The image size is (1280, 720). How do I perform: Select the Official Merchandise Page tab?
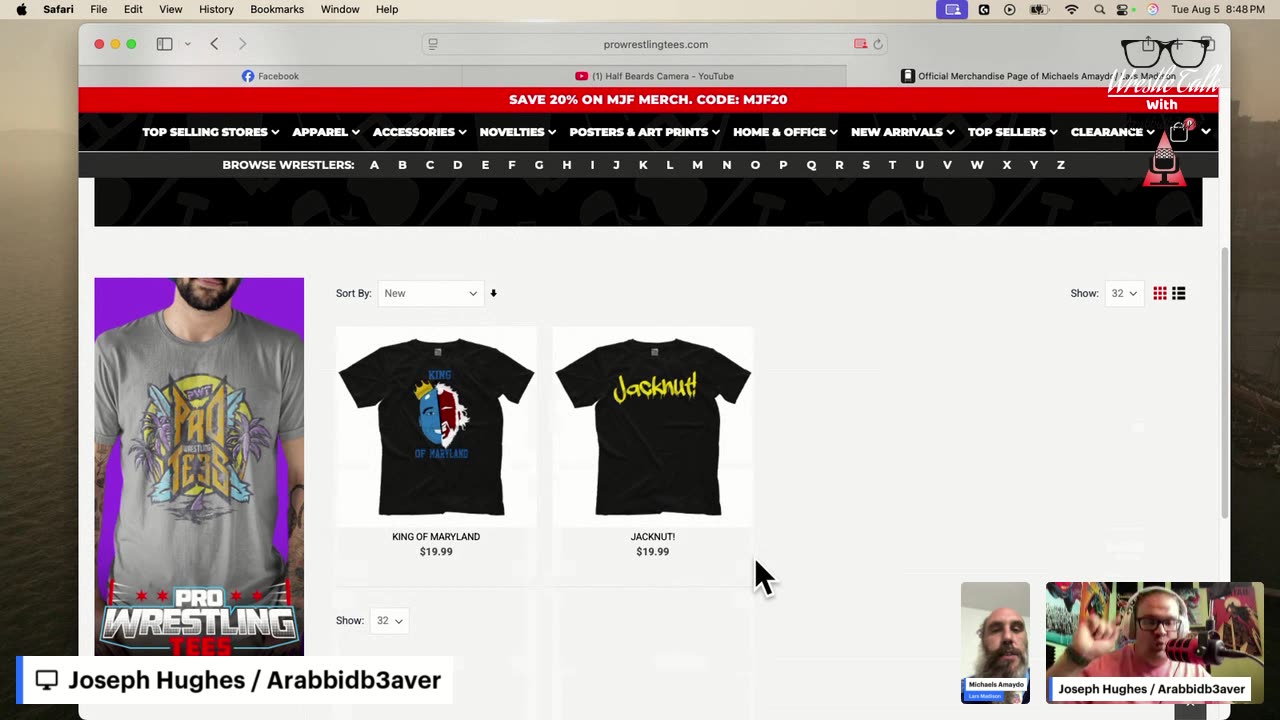tap(1038, 76)
